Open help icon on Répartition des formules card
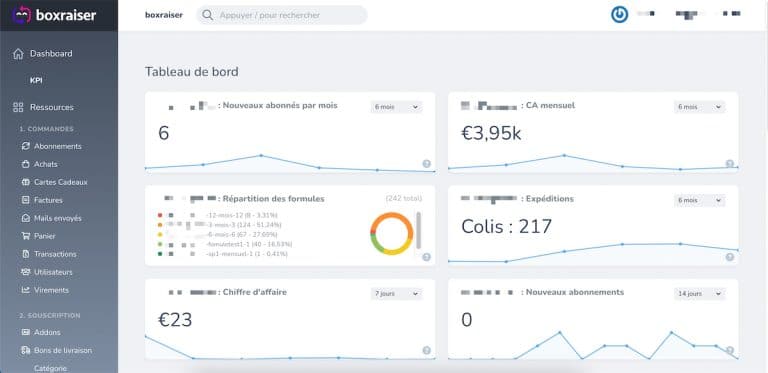Image resolution: width=768 pixels, height=373 pixels. [427, 257]
